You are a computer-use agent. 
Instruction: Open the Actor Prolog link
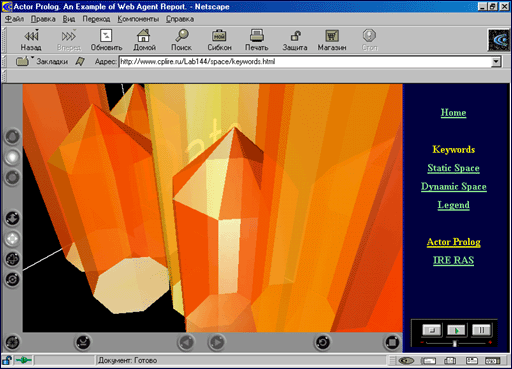[x=454, y=242]
